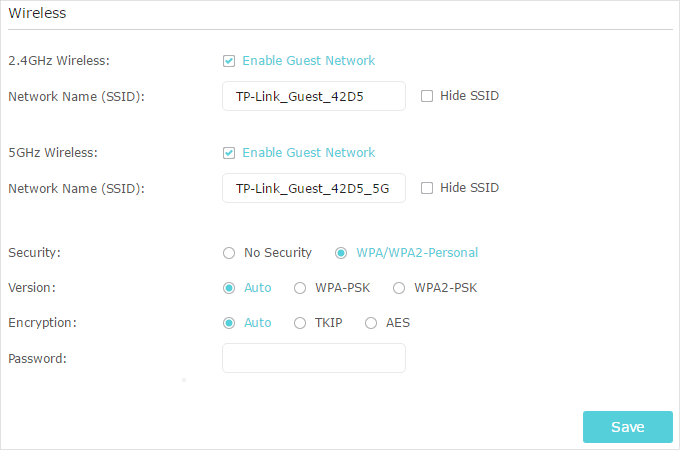Click the 2.4GHz network name field
680x450 pixels.
click(314, 96)
